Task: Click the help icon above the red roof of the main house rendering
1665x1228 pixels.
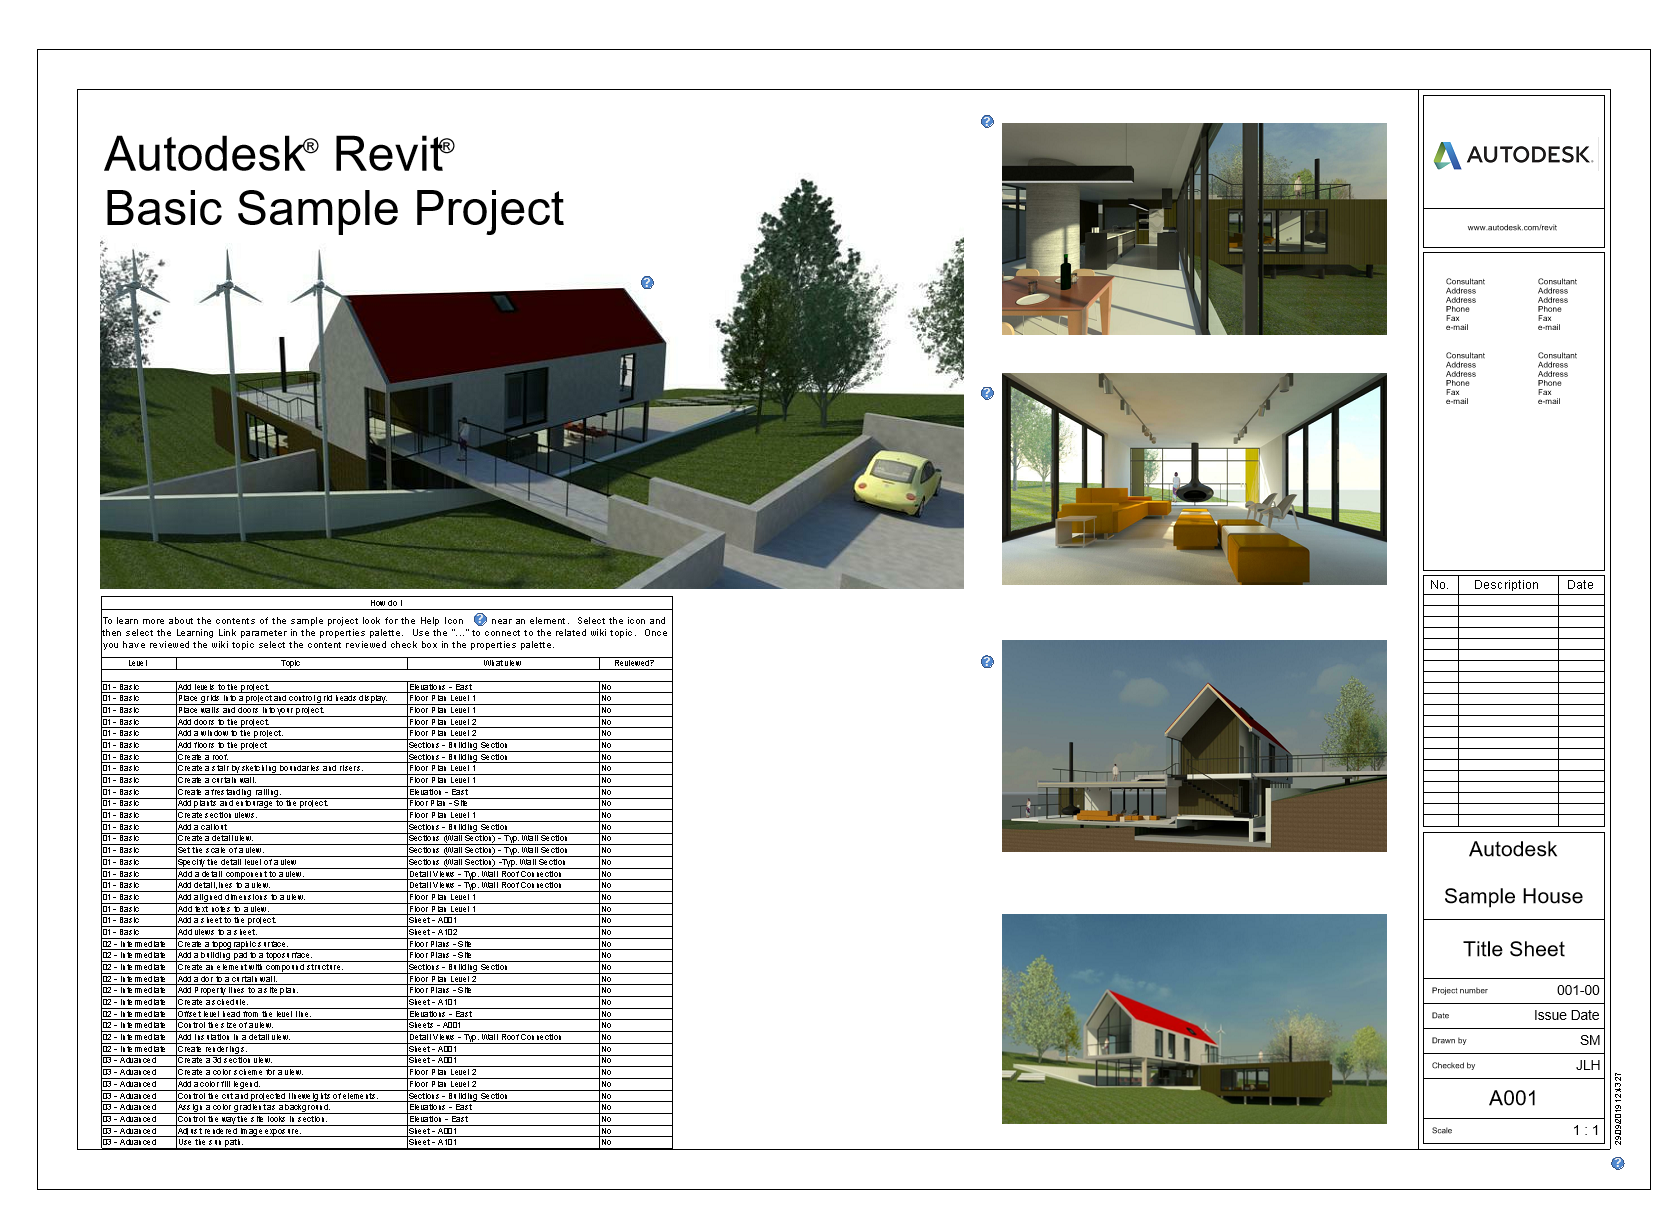Action: [x=647, y=283]
